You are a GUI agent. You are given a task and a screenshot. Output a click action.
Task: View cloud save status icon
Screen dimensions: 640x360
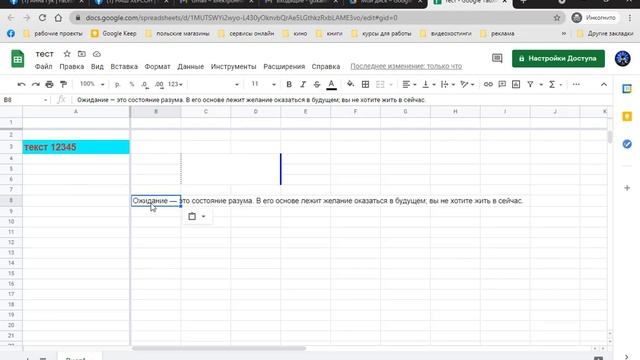point(97,54)
